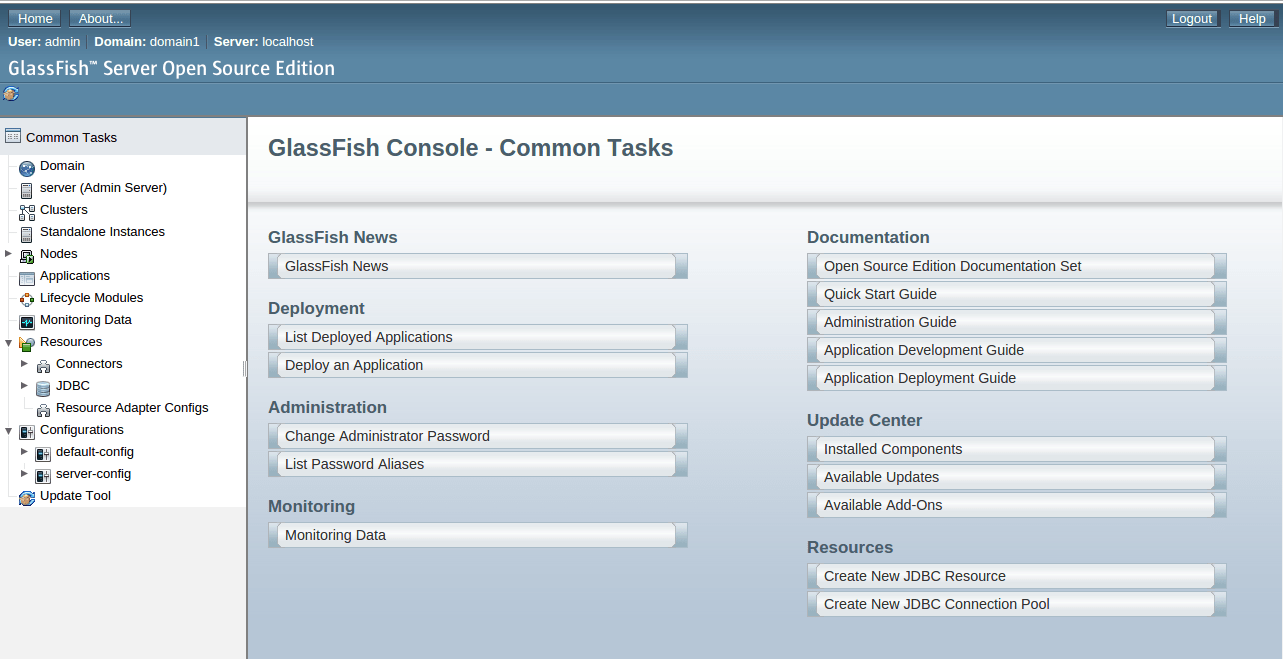Open Available Add-Ons
This screenshot has height=659, width=1283.
point(1017,505)
